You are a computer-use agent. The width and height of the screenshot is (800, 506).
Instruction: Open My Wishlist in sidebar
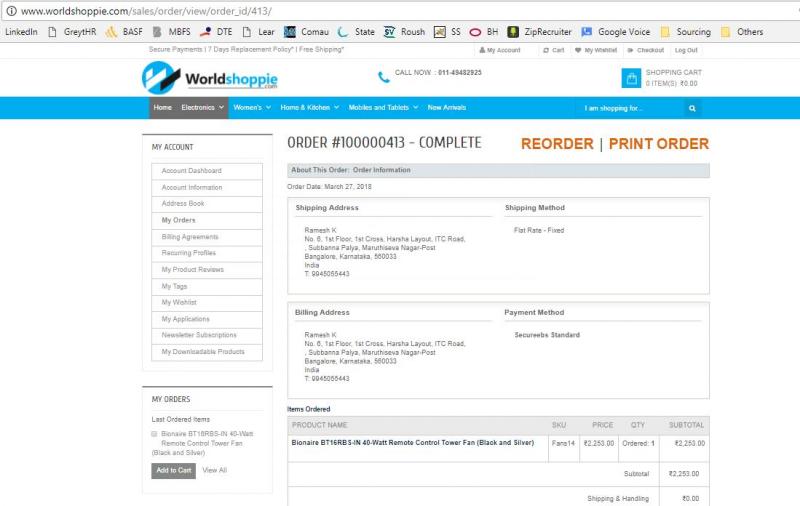(207, 302)
